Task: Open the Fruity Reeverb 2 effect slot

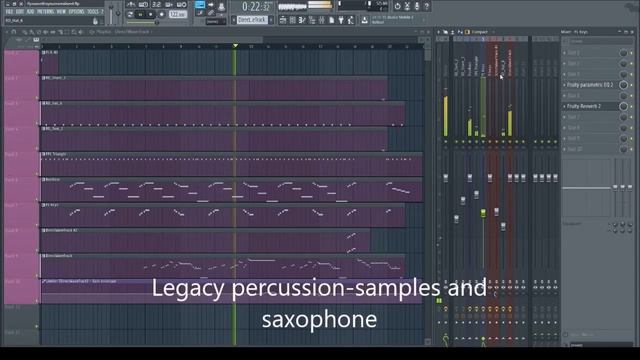Action: click(x=590, y=106)
